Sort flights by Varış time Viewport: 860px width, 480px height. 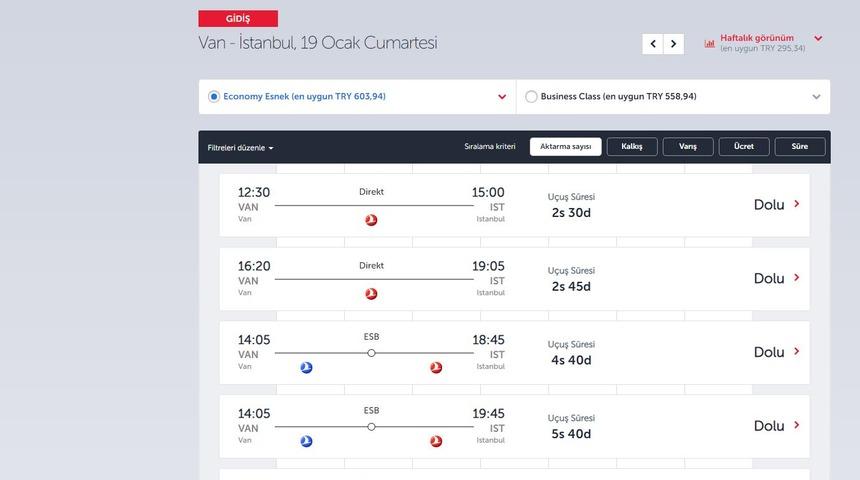pos(688,147)
